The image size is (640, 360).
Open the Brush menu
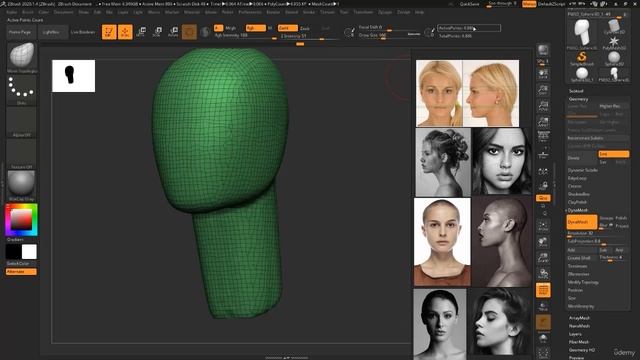click(28, 12)
